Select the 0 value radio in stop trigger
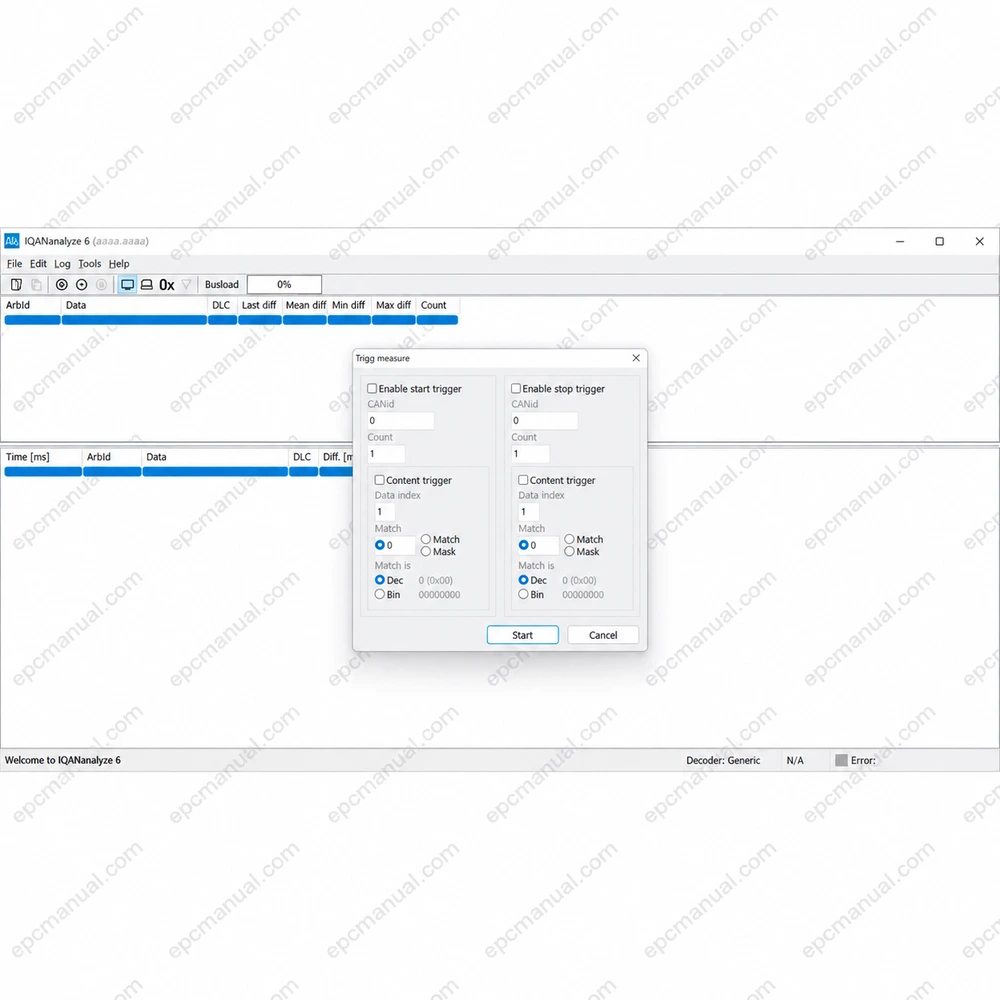The image size is (1000, 1000). tap(523, 545)
